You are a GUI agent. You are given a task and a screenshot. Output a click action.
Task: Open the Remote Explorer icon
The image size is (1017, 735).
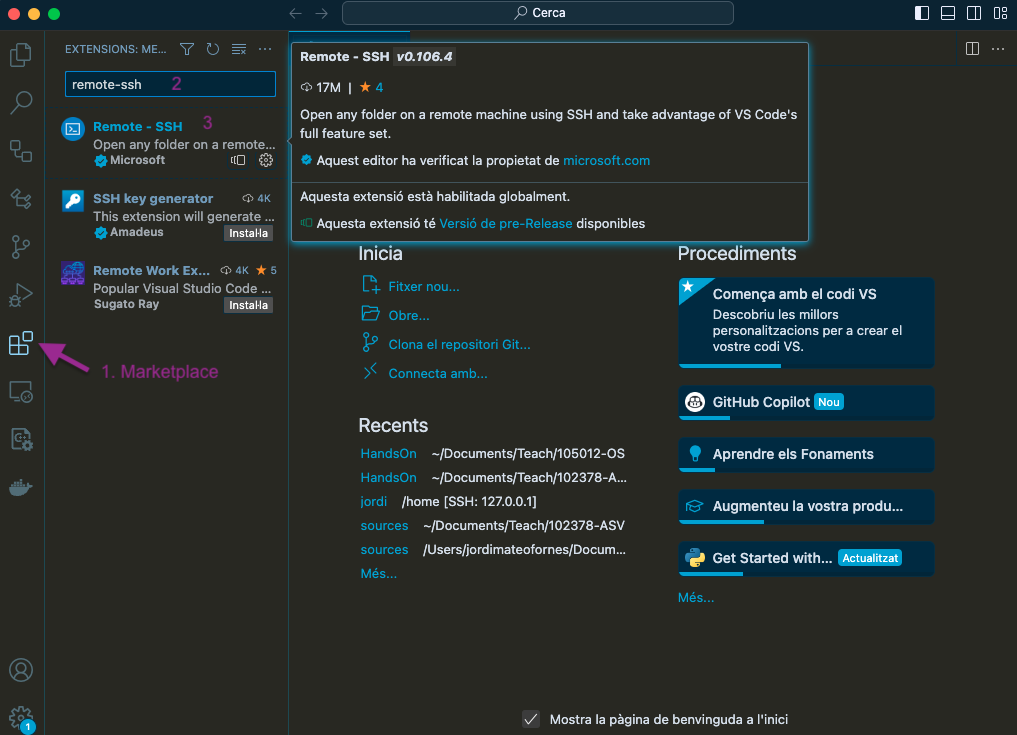coord(21,392)
